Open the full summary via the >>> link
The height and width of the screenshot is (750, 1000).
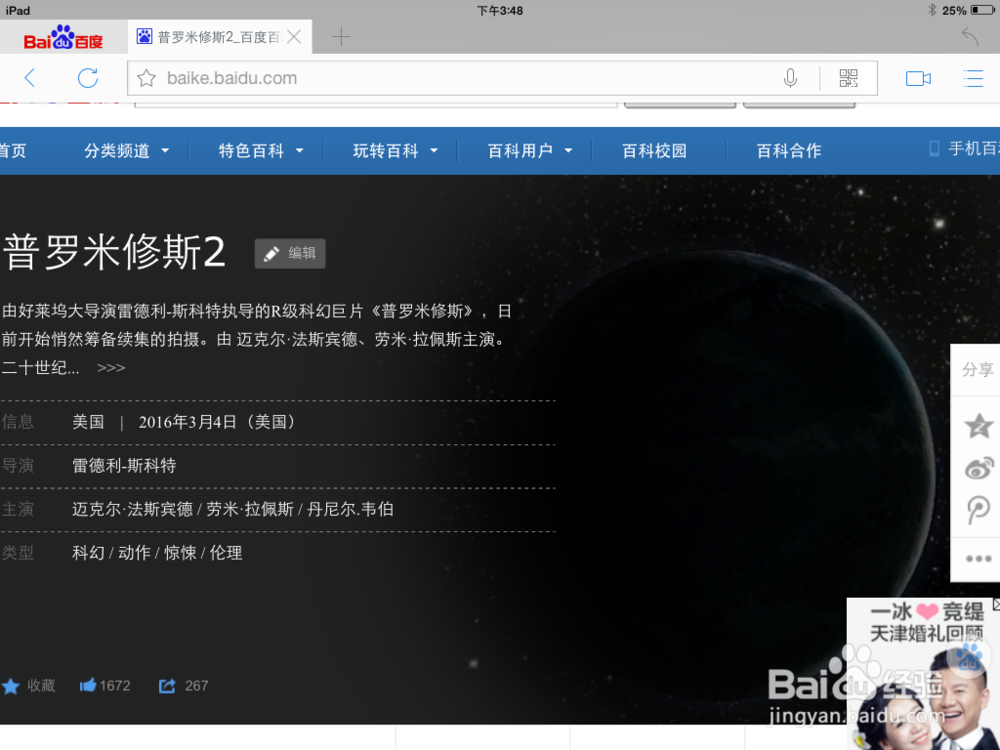(x=110, y=368)
